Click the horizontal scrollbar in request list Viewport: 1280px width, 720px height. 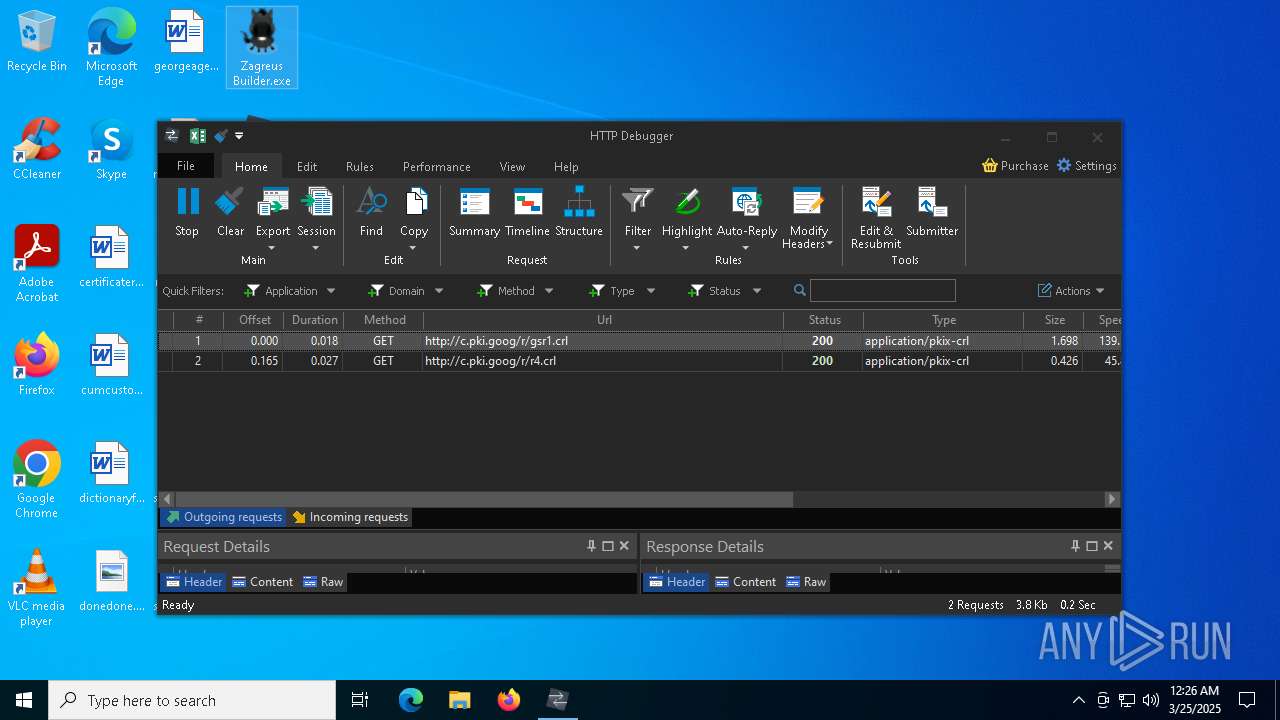(x=484, y=499)
